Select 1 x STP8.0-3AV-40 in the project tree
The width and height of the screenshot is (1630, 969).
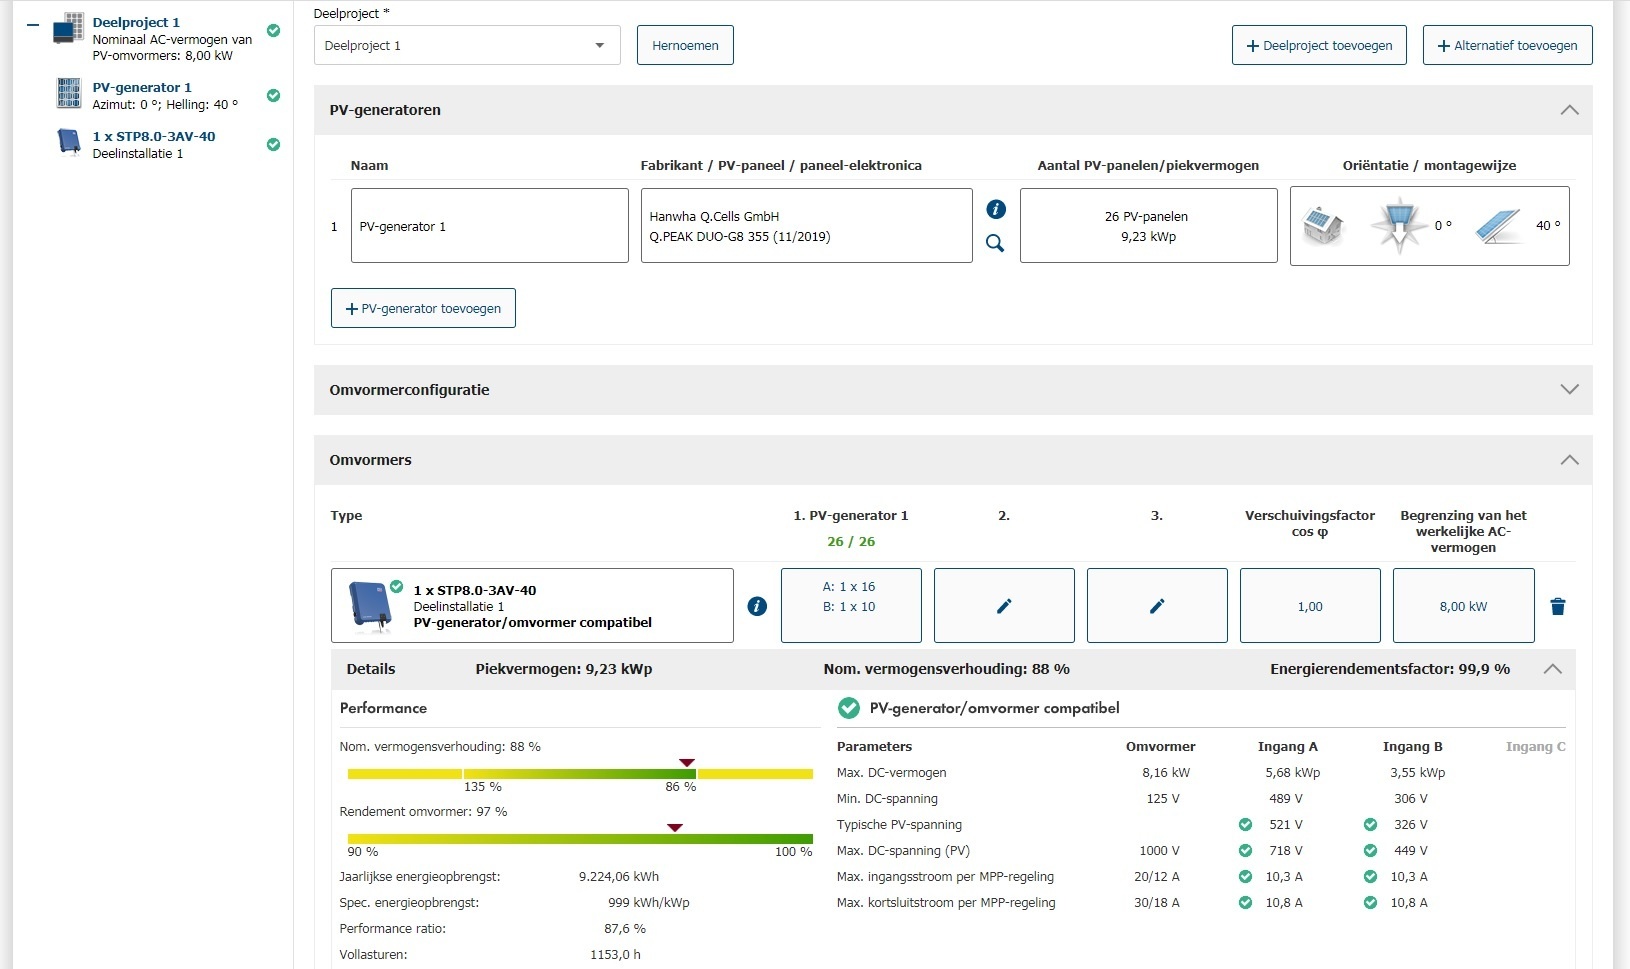tap(154, 137)
